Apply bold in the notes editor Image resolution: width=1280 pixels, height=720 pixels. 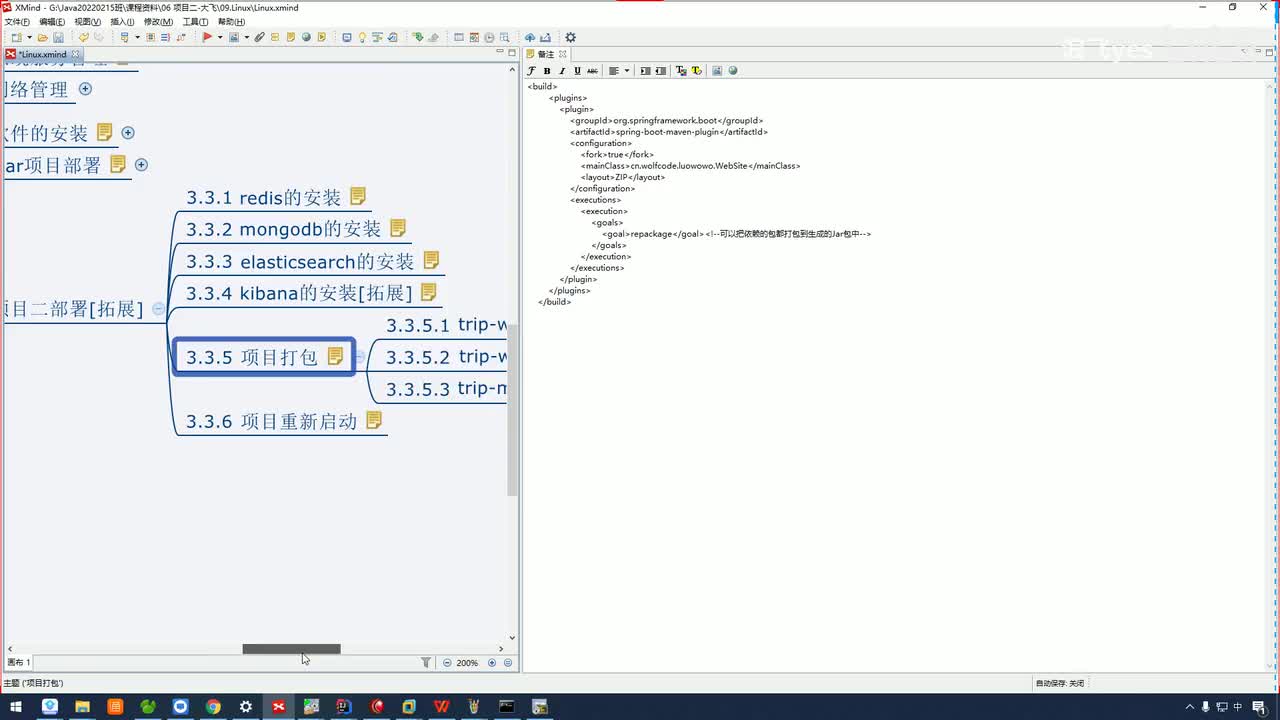(x=547, y=71)
